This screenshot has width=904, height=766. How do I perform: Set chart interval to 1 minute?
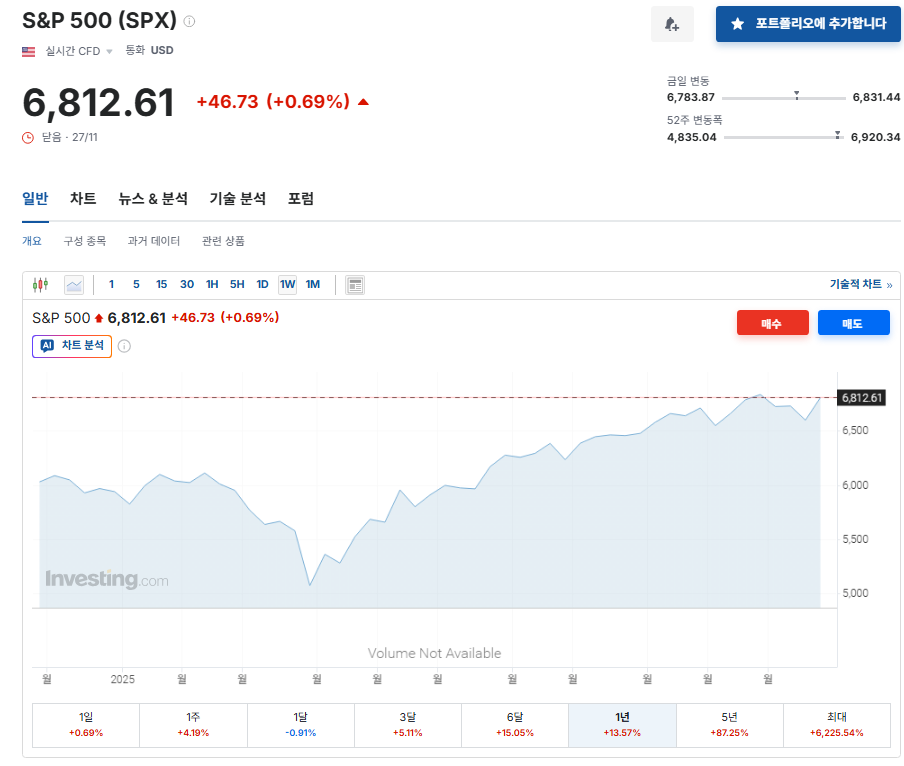coord(111,284)
